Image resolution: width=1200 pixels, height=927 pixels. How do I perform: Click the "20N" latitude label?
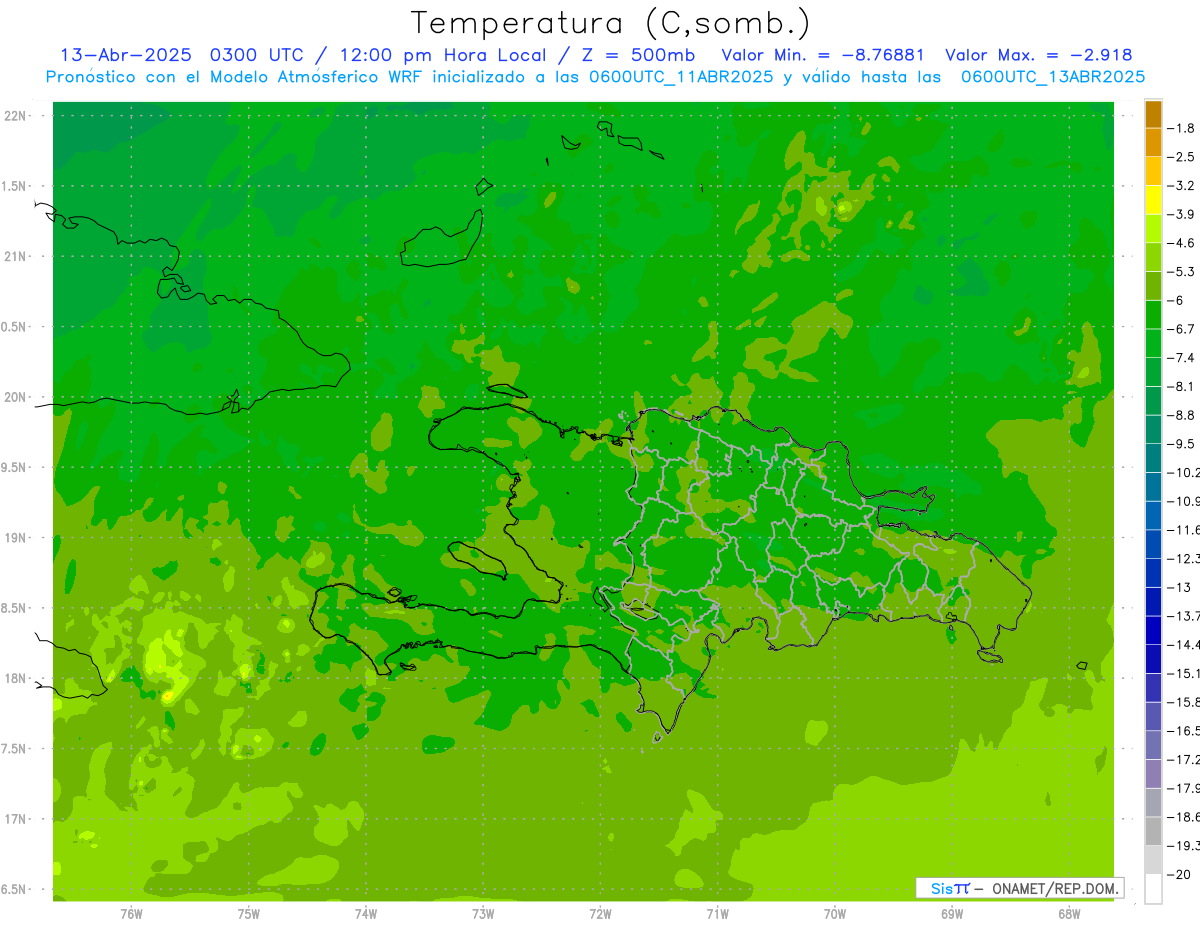tap(15, 397)
